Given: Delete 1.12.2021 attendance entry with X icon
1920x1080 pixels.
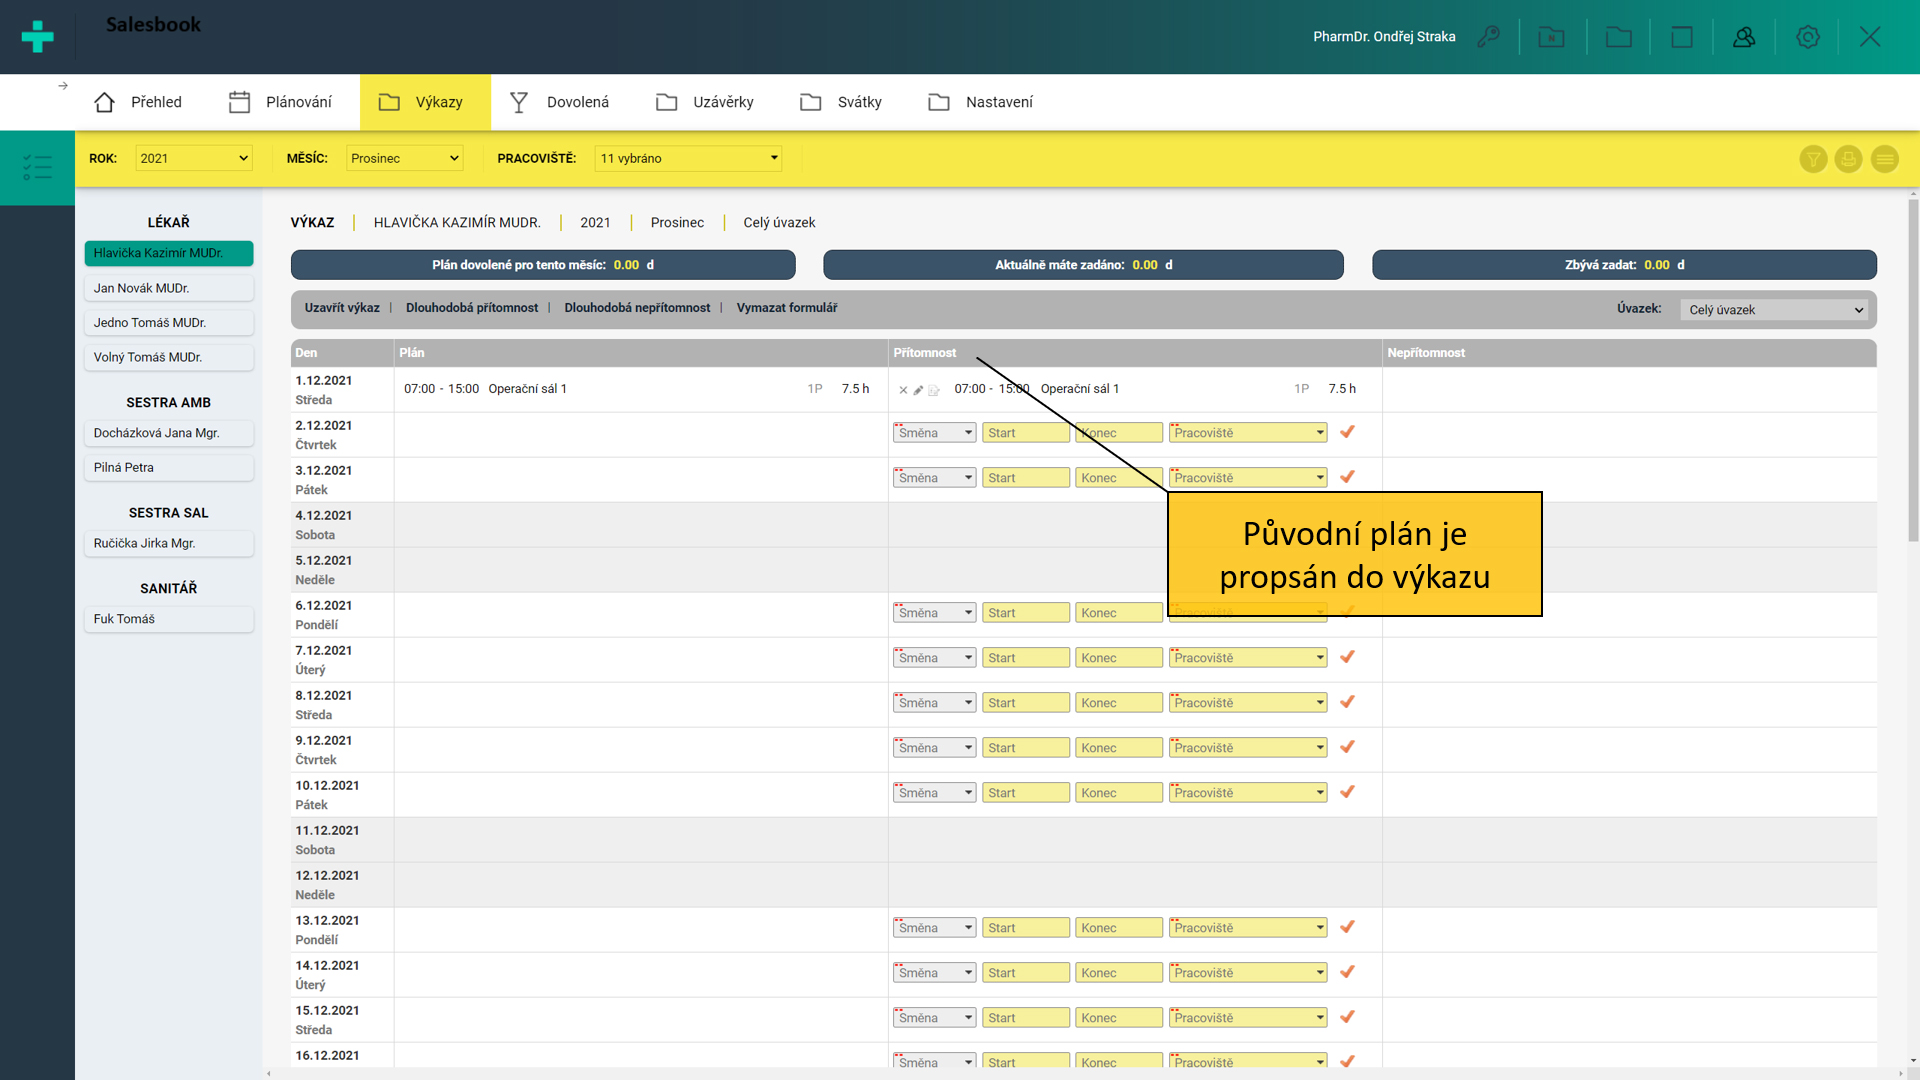Looking at the screenshot, I should click(903, 390).
